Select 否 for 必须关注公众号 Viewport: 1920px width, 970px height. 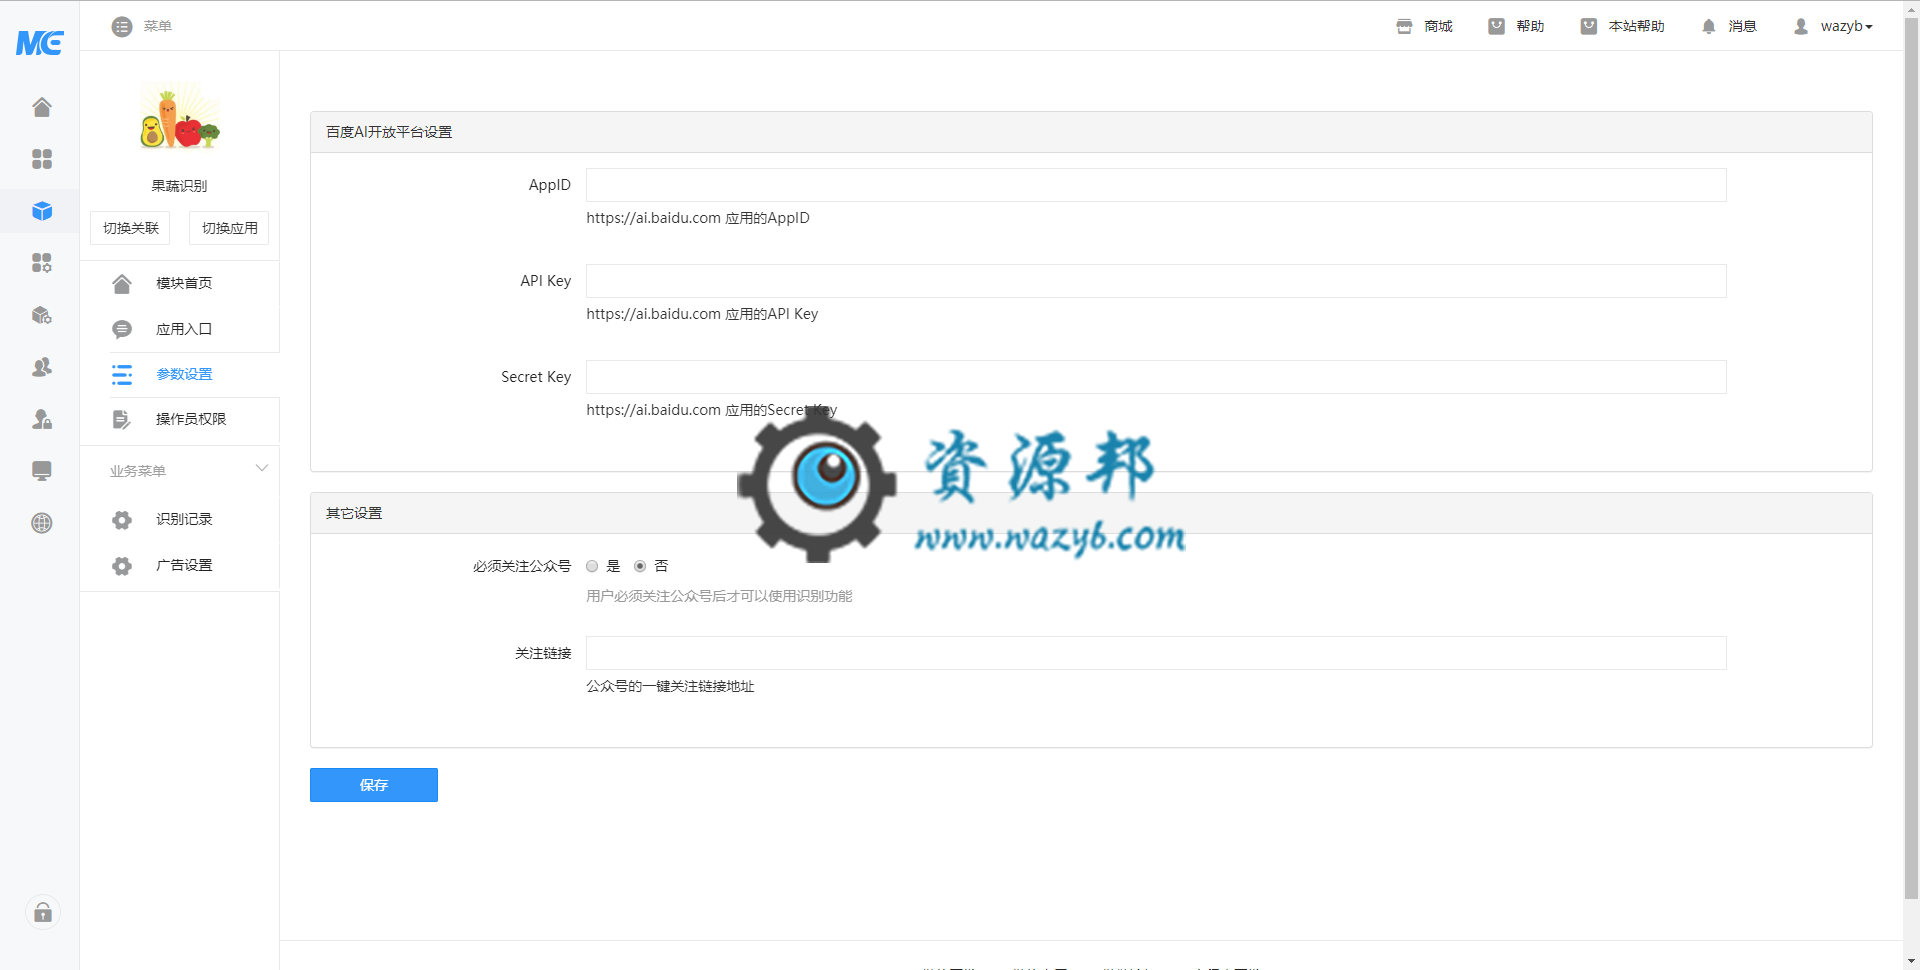[640, 566]
